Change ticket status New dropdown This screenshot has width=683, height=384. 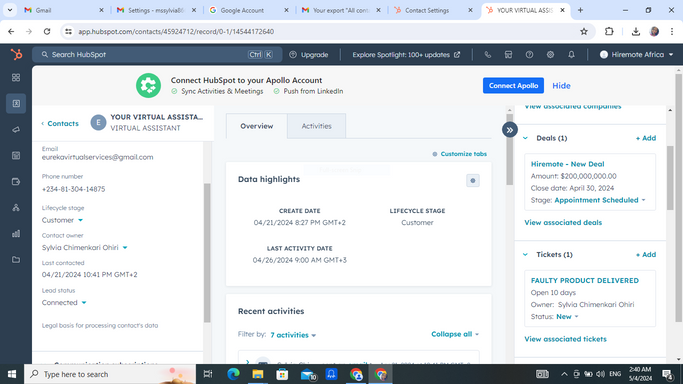tap(567, 317)
